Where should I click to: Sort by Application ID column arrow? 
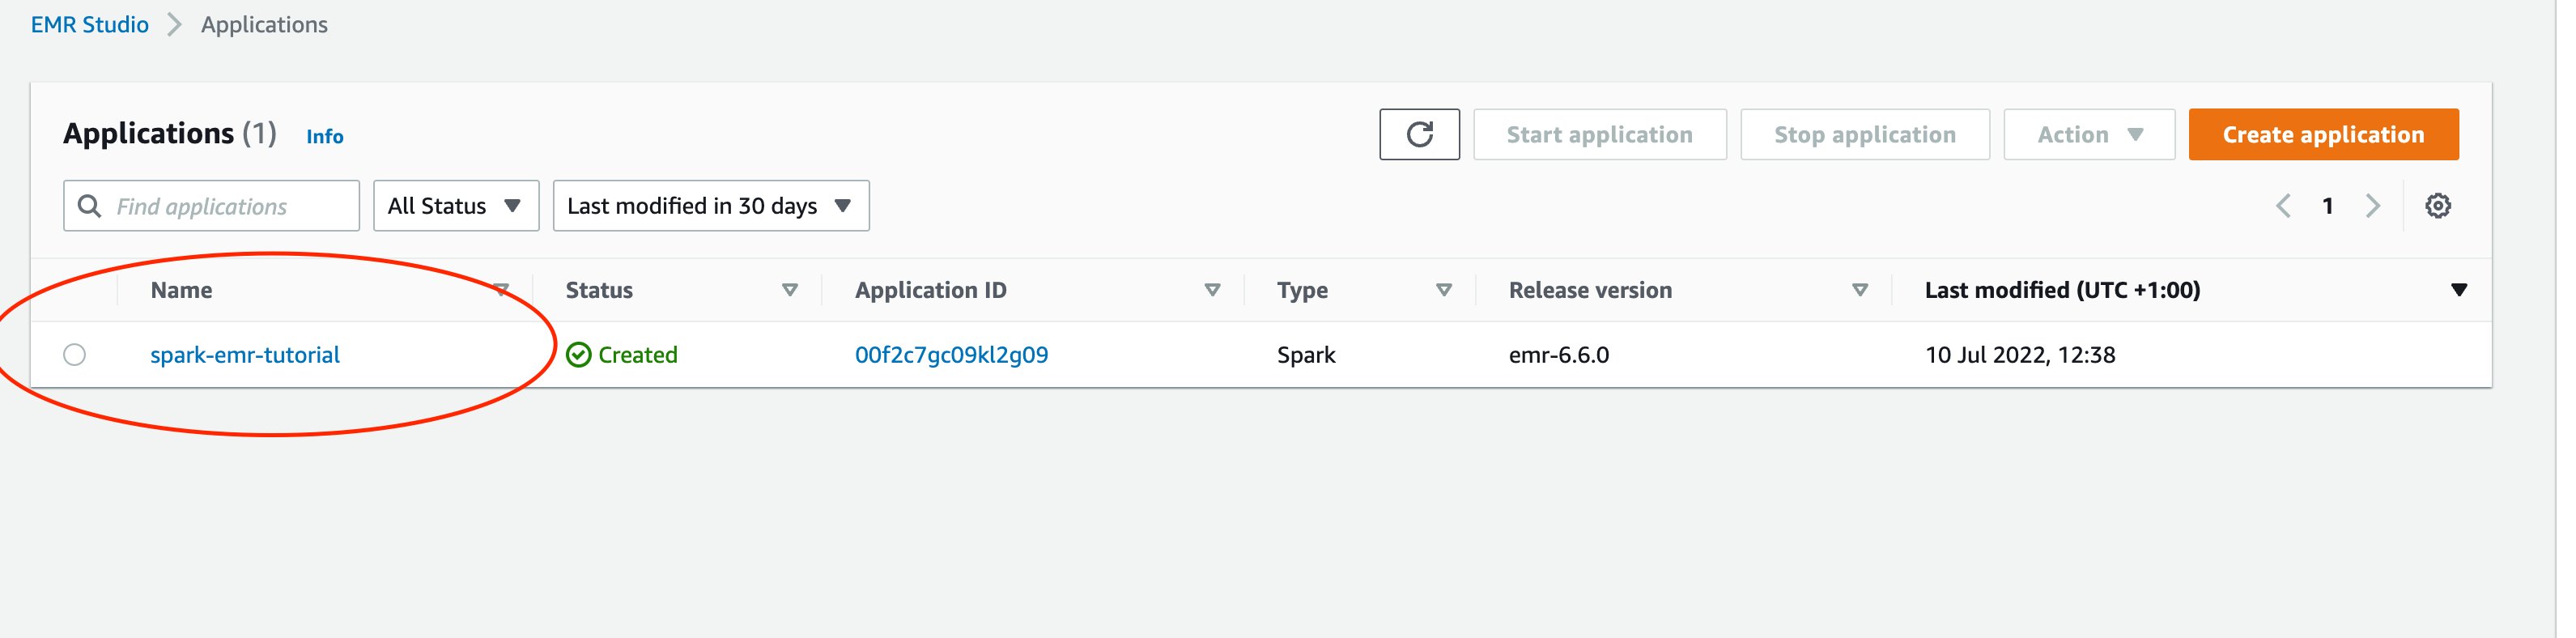(1211, 290)
